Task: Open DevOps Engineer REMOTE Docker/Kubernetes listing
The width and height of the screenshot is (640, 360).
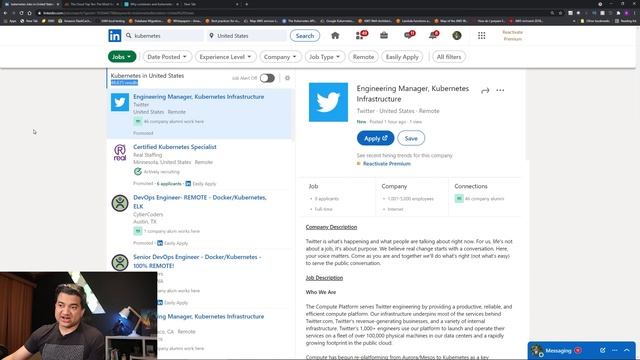Action: click(x=200, y=202)
